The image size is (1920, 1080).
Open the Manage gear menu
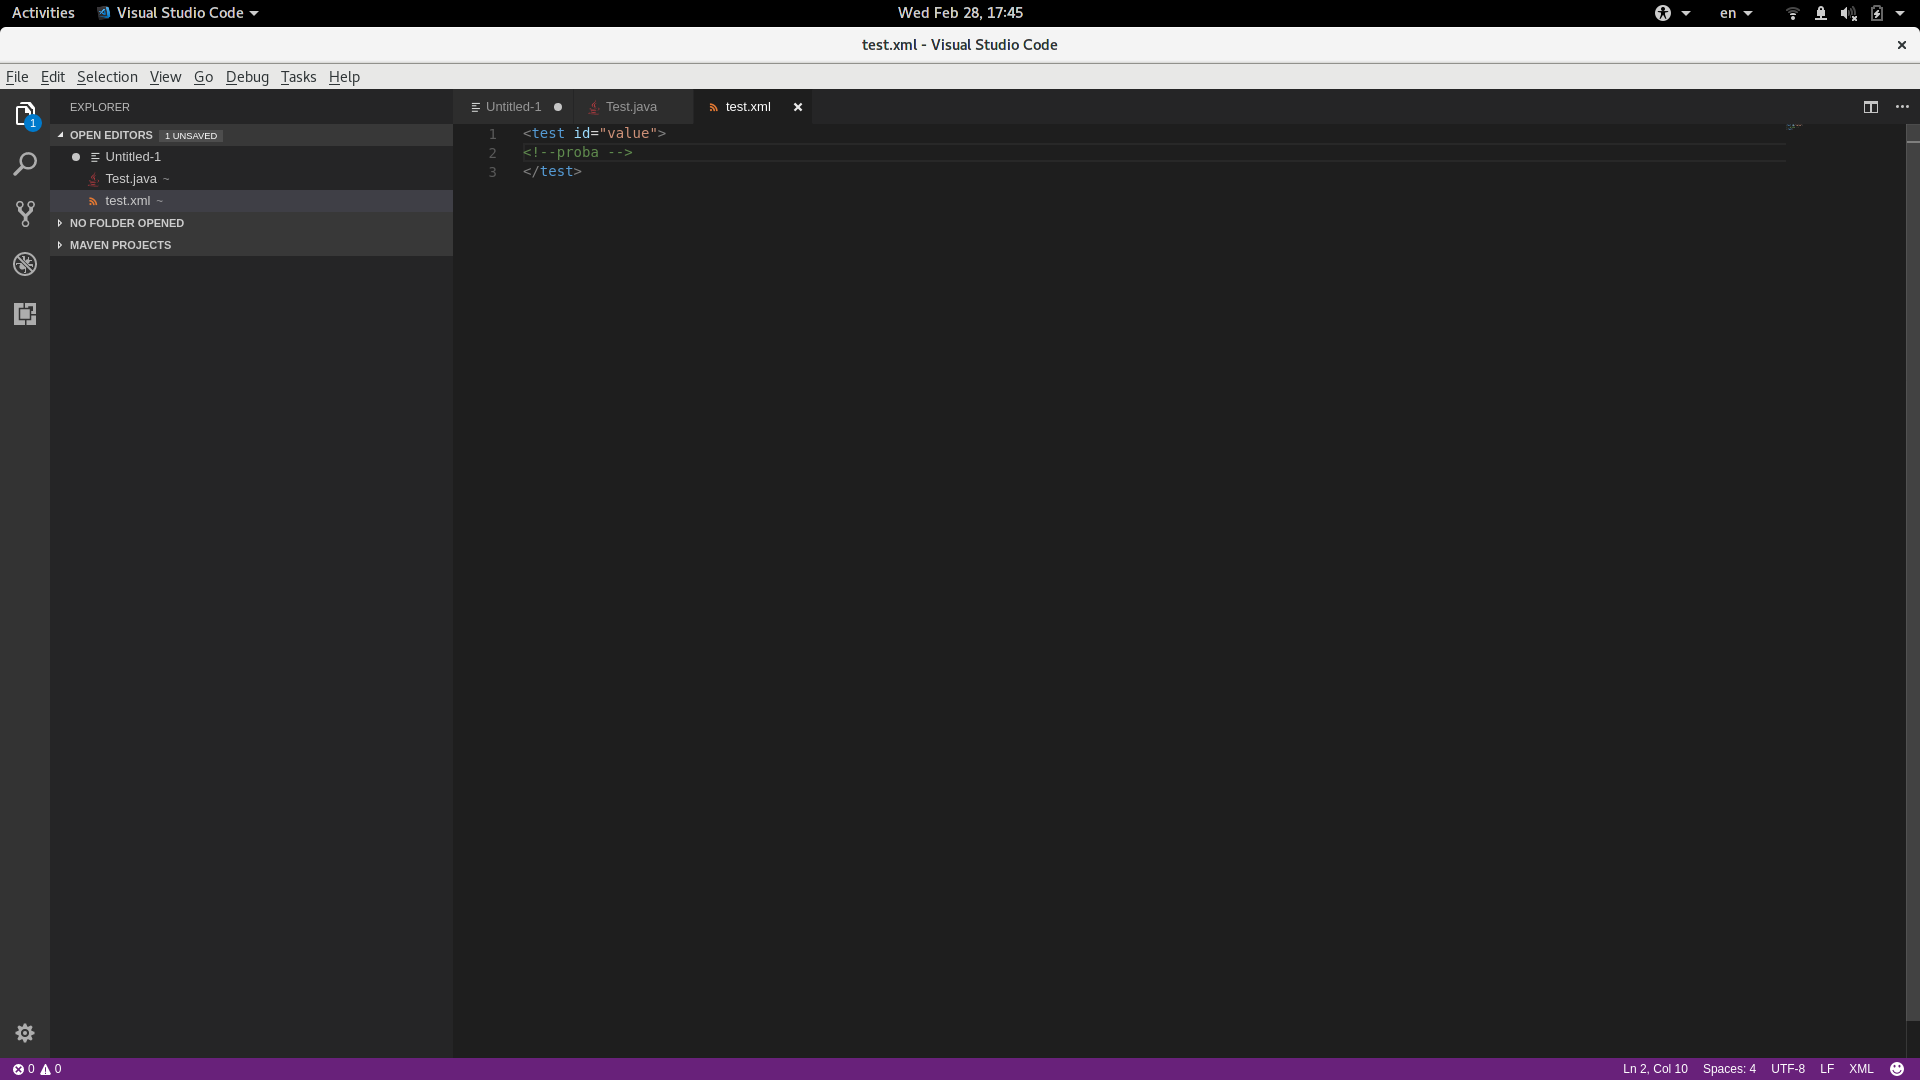[25, 1033]
